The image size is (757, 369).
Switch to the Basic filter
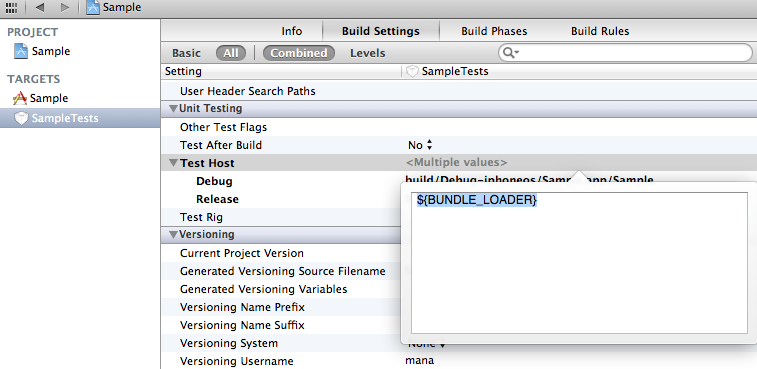click(186, 53)
